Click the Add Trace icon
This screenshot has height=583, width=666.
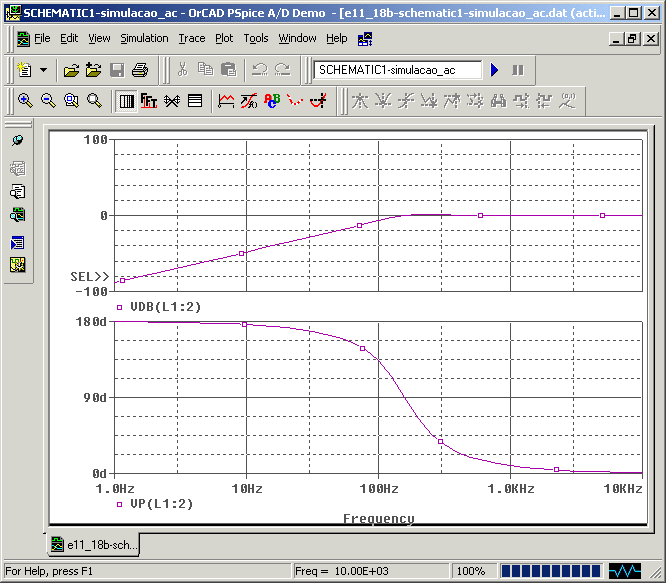(226, 101)
